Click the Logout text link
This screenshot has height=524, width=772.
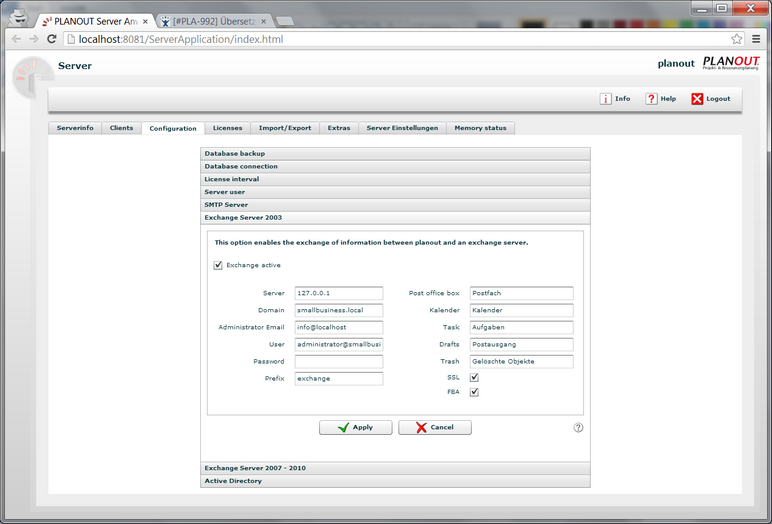(x=718, y=99)
